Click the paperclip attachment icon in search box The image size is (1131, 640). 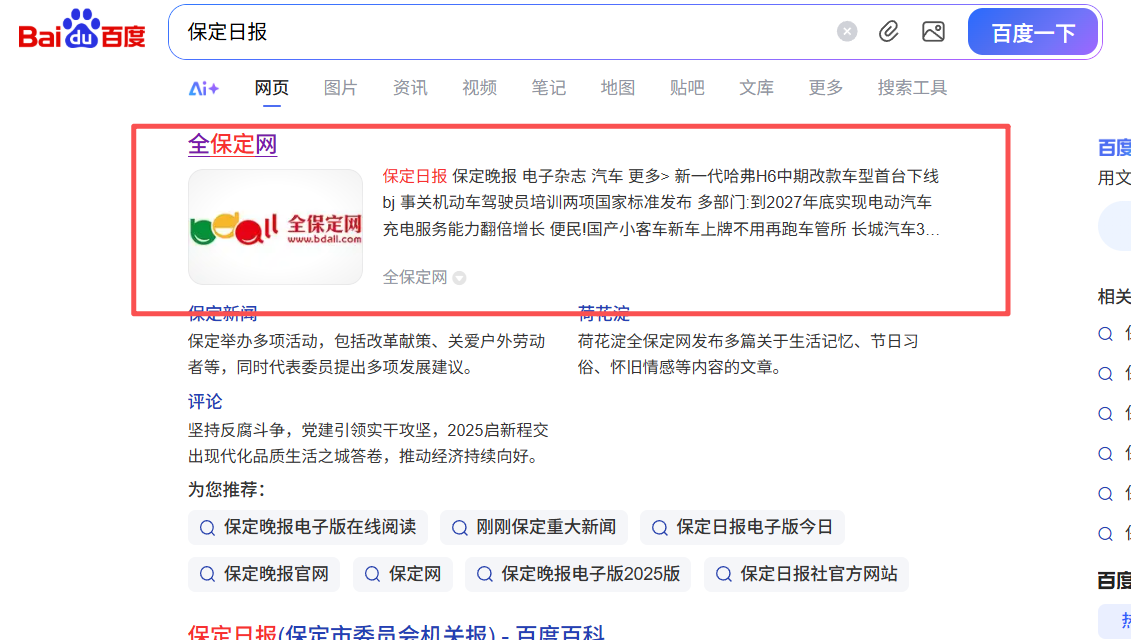(x=889, y=31)
